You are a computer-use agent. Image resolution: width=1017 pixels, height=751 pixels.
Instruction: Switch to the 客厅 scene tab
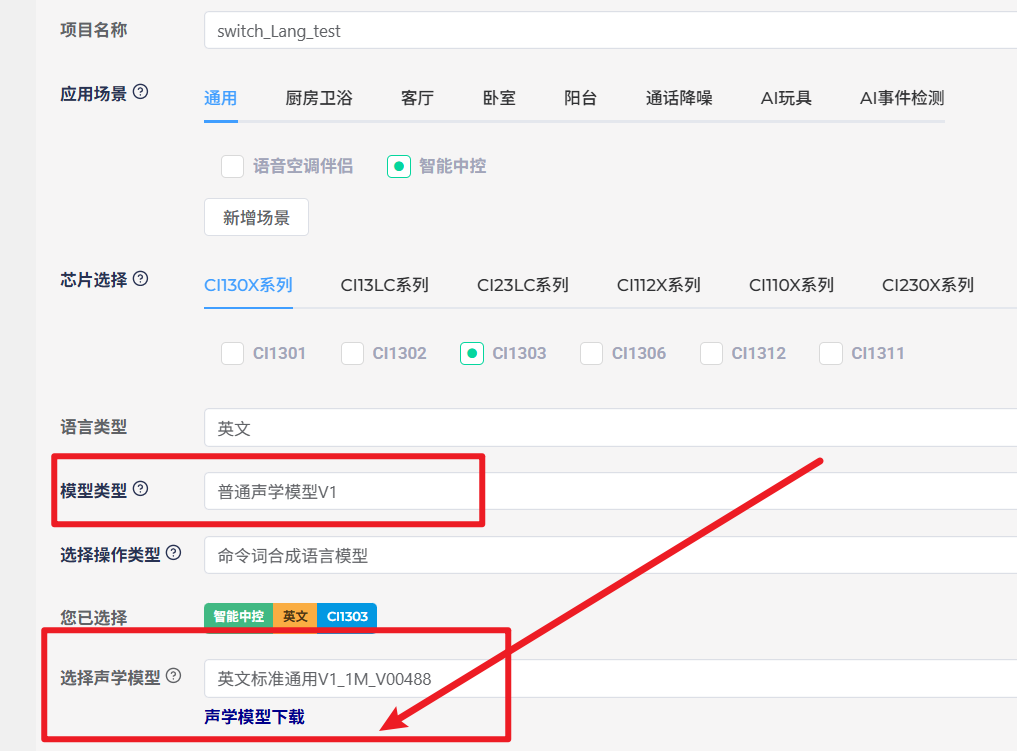417,98
